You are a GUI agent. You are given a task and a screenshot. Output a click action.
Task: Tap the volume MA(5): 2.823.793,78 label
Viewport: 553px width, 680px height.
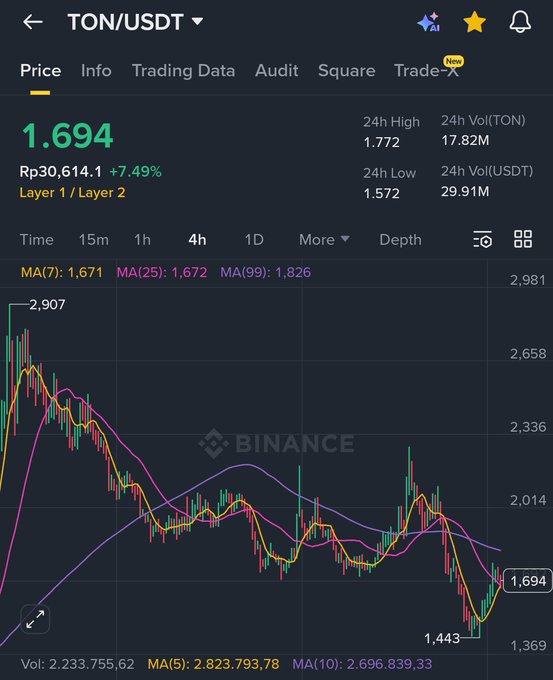(x=213, y=664)
